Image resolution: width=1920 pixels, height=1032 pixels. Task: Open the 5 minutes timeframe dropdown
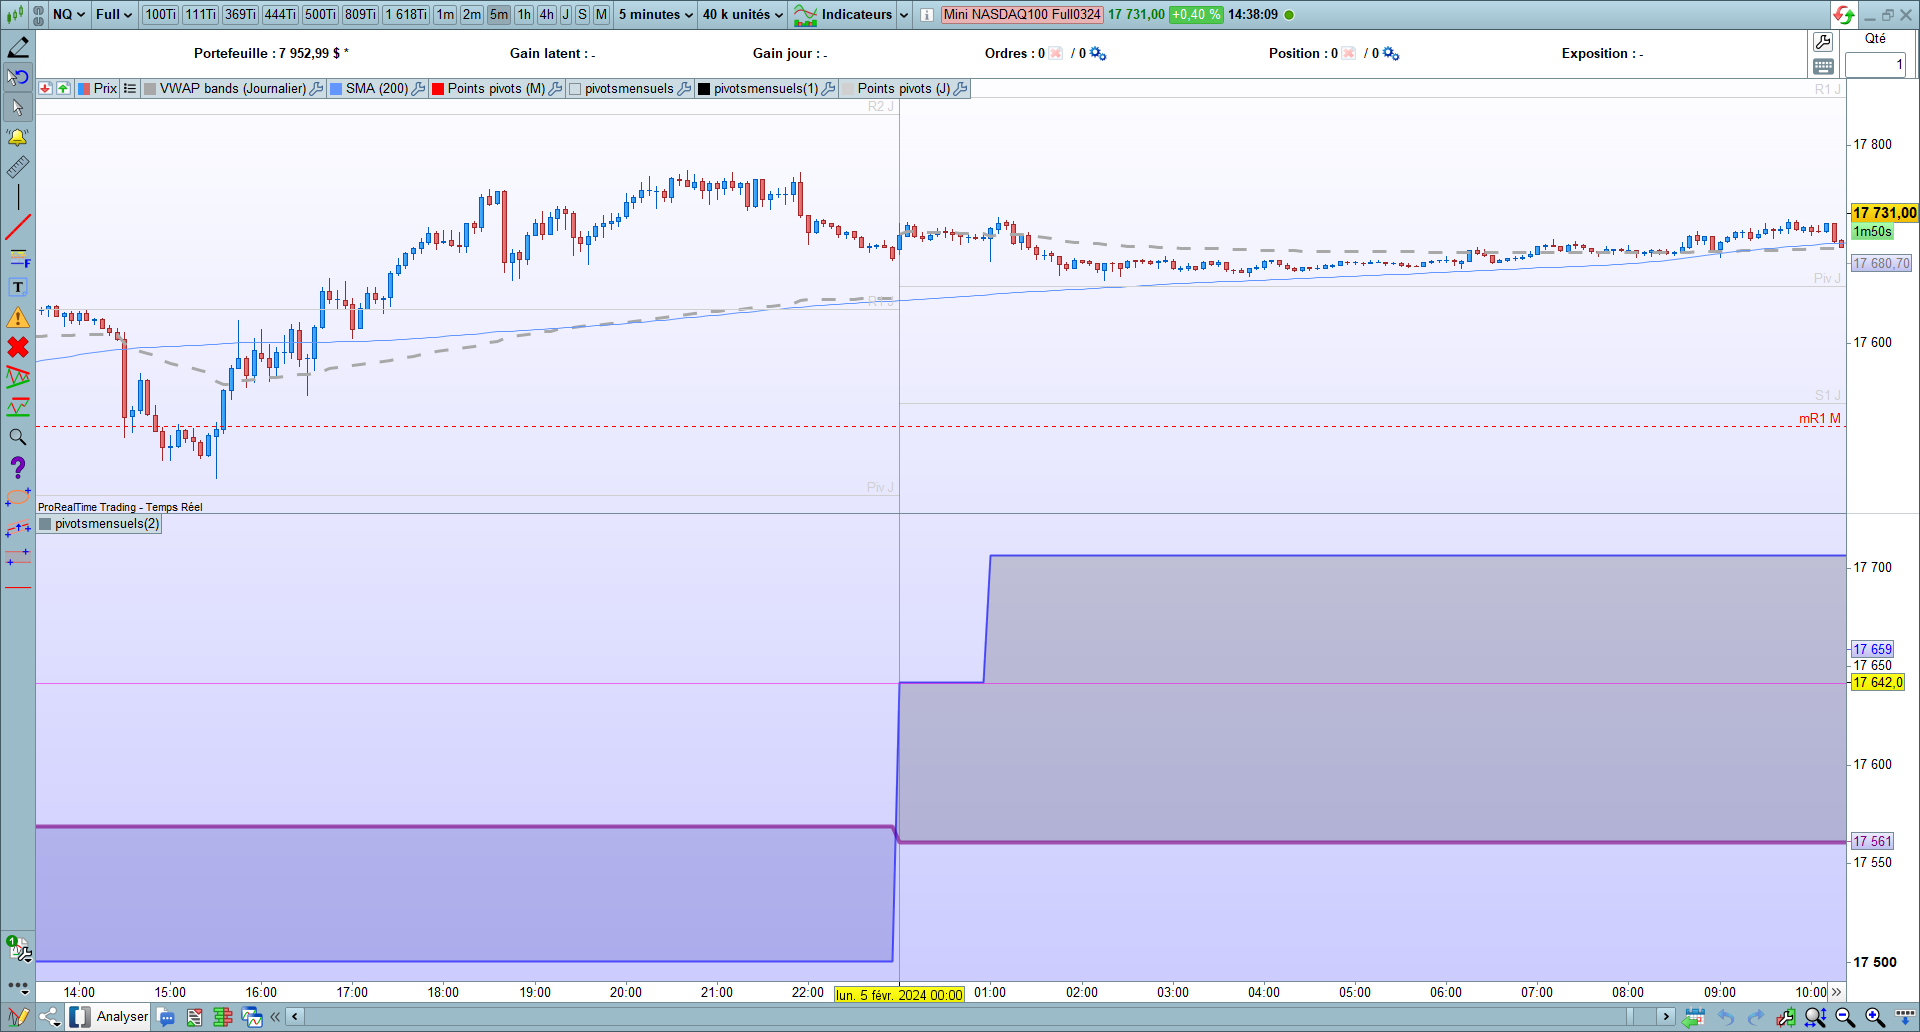pos(656,15)
